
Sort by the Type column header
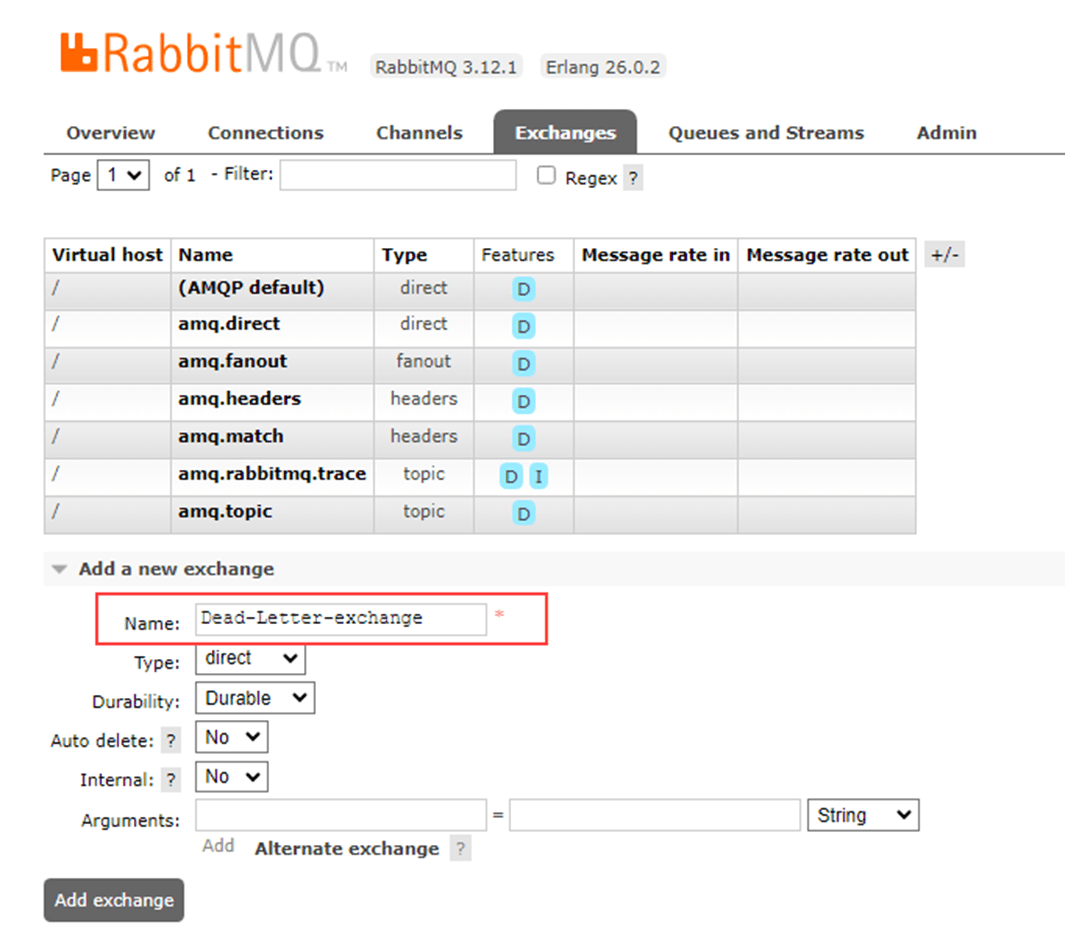(404, 255)
